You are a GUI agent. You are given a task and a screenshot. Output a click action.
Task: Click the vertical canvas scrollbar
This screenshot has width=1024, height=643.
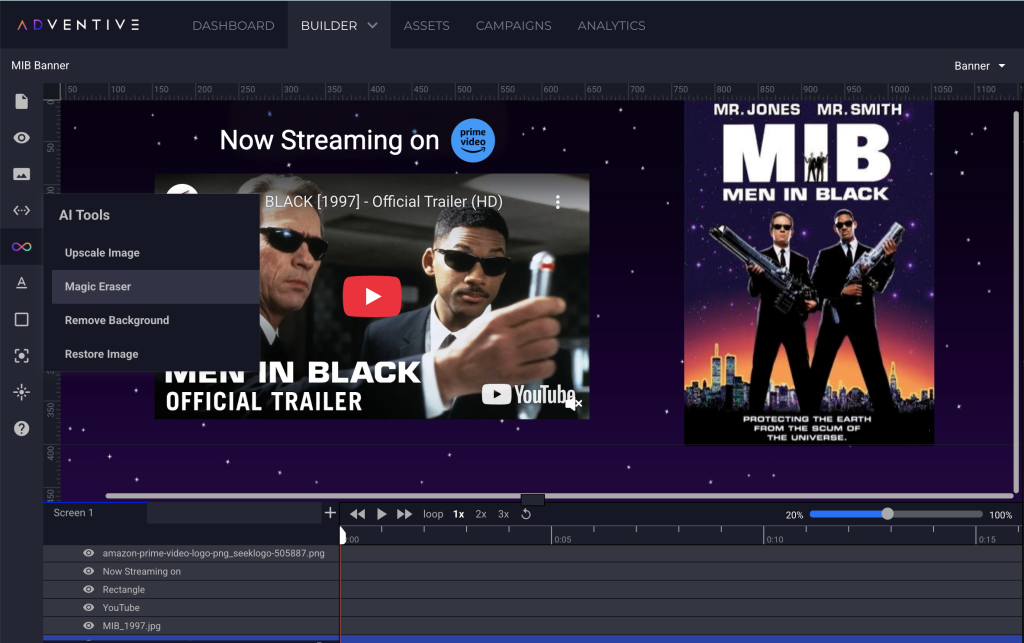1016,302
